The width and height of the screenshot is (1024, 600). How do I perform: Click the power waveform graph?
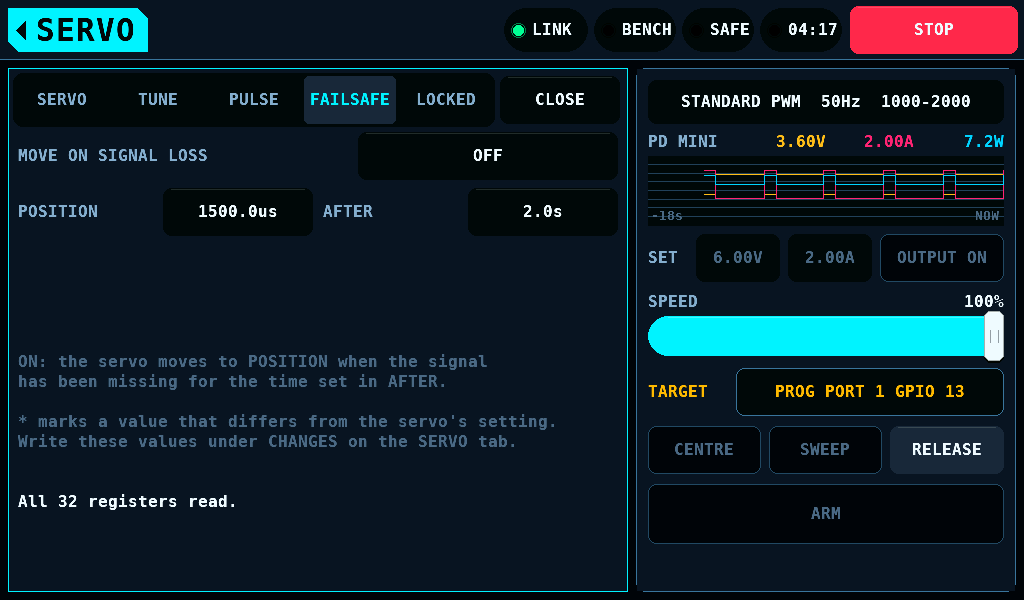click(x=825, y=191)
